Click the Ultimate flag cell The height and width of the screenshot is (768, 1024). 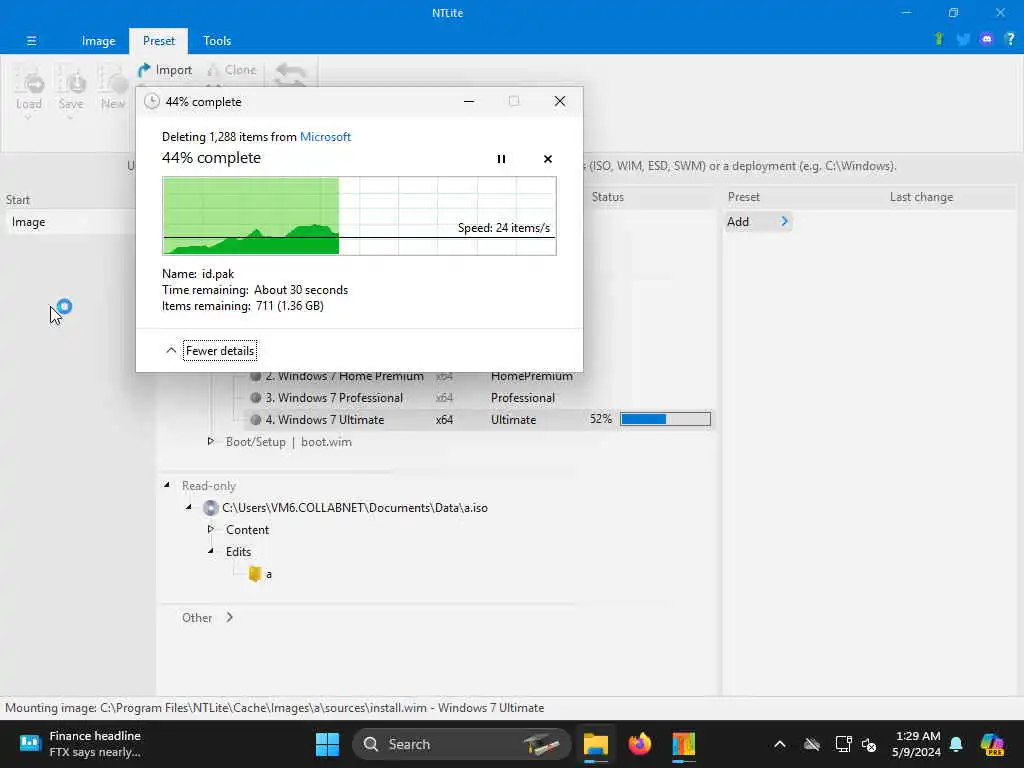[x=513, y=420]
